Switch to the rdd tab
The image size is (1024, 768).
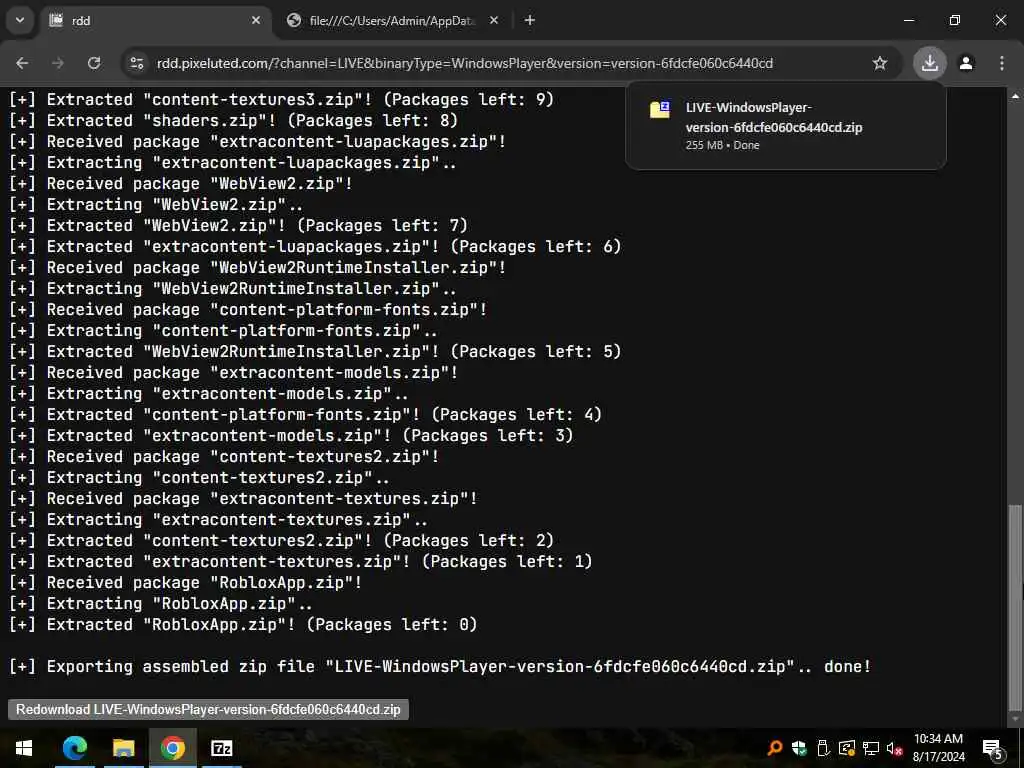(157, 20)
